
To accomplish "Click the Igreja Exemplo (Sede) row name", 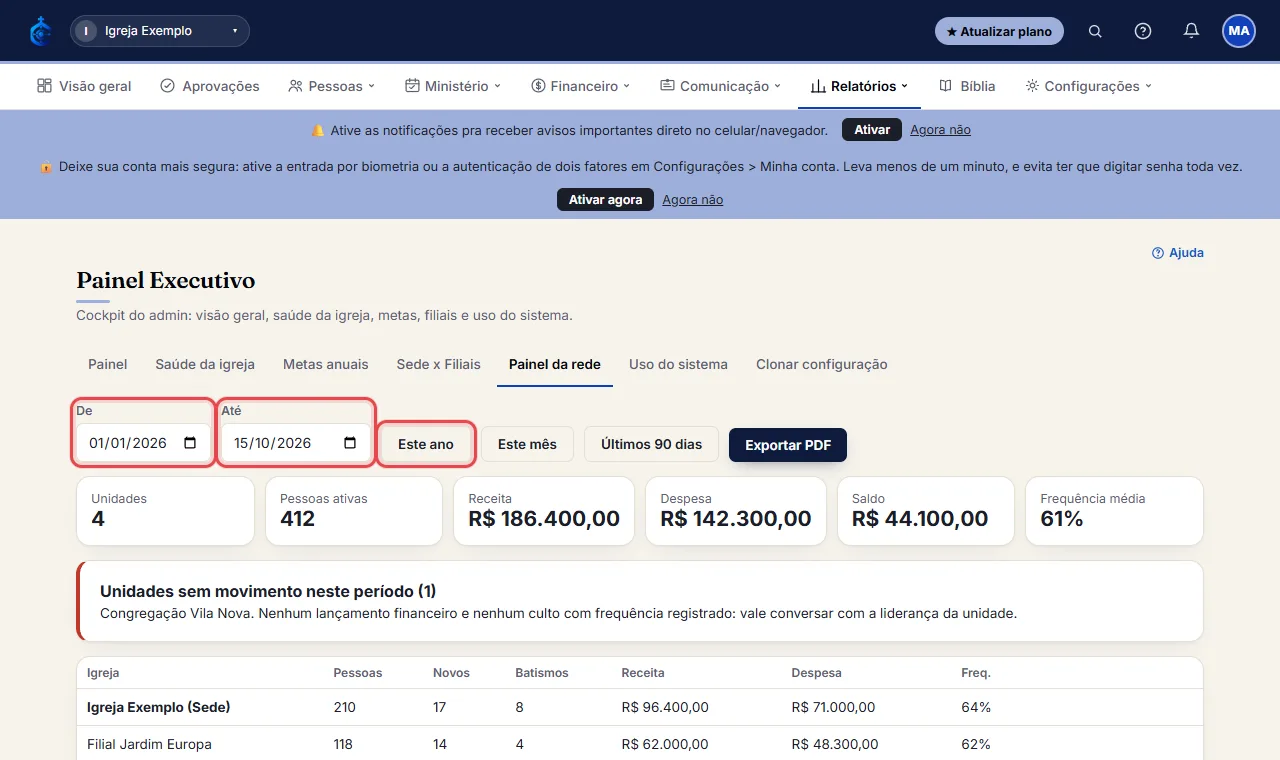I will (159, 707).
